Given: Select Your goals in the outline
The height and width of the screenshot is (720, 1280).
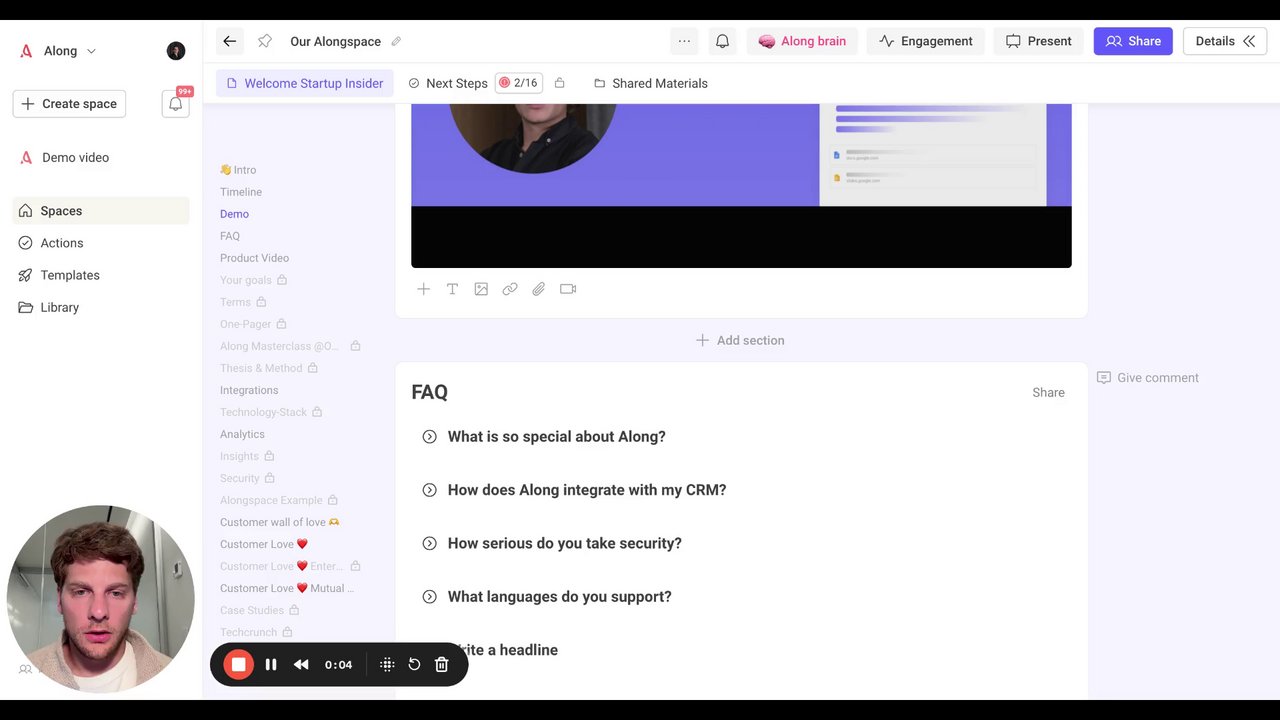Looking at the screenshot, I should pyautogui.click(x=246, y=280).
